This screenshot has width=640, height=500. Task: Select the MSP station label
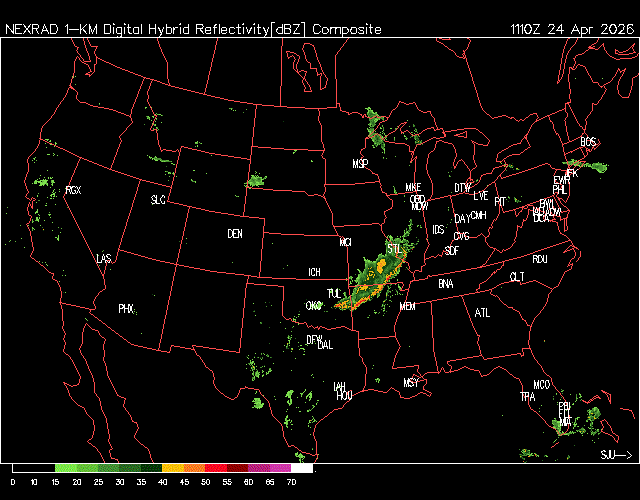[361, 163]
